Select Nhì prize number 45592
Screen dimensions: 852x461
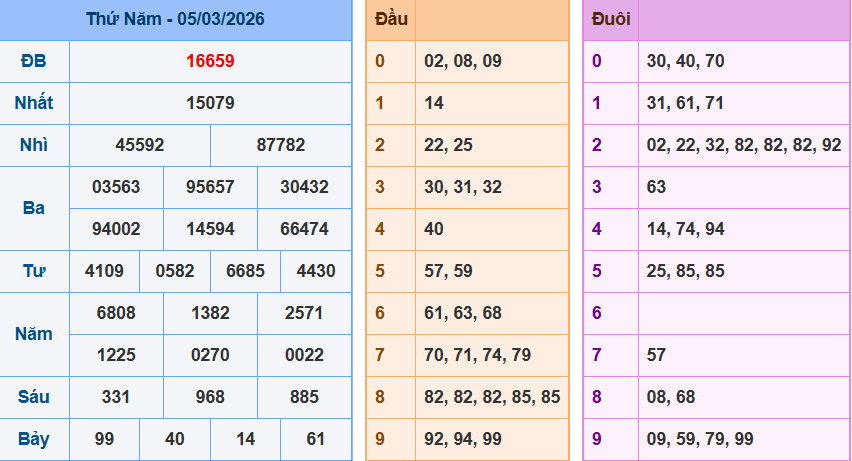pos(140,145)
